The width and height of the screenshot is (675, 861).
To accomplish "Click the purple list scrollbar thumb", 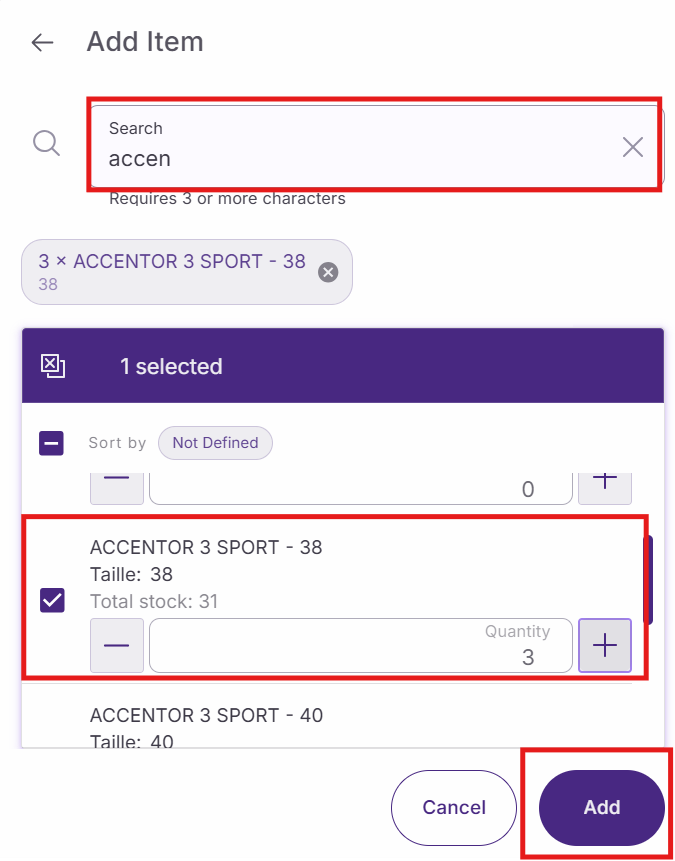I will coord(651,580).
